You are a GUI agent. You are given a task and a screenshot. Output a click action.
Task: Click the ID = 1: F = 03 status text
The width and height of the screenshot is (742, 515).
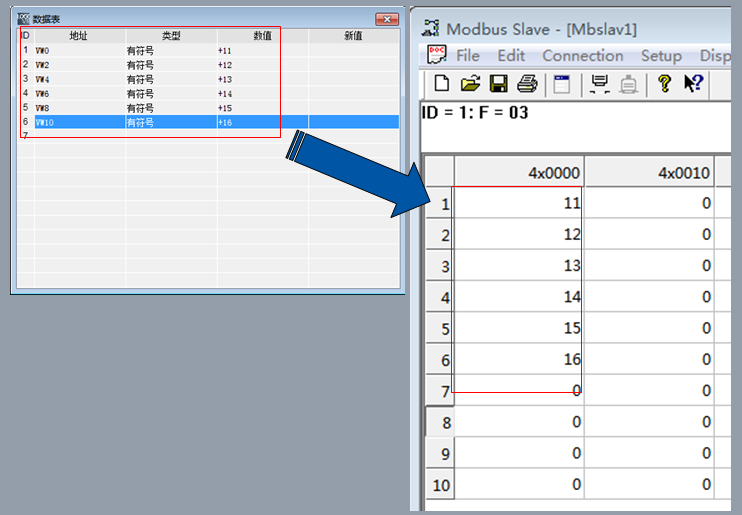(x=474, y=113)
